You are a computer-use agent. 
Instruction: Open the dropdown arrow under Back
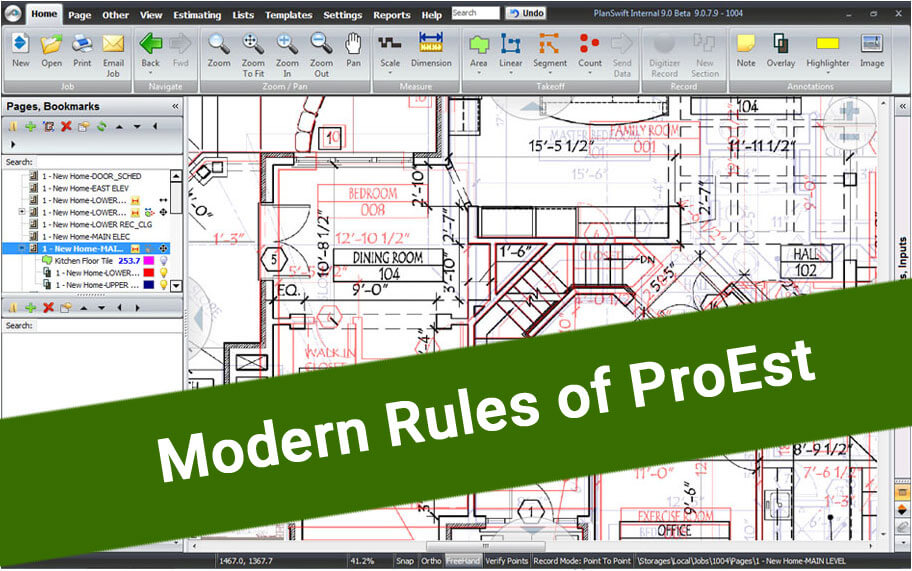pyautogui.click(x=150, y=73)
